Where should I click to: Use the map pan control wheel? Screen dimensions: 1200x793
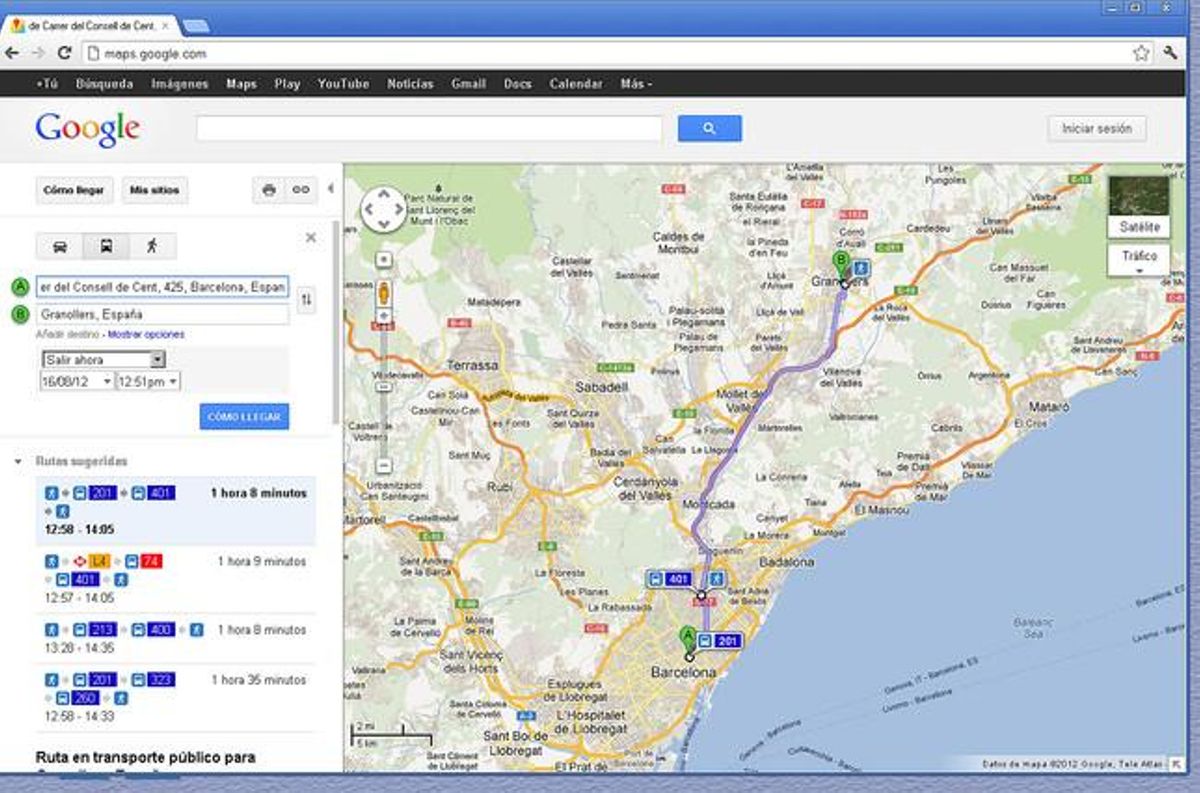tap(383, 209)
